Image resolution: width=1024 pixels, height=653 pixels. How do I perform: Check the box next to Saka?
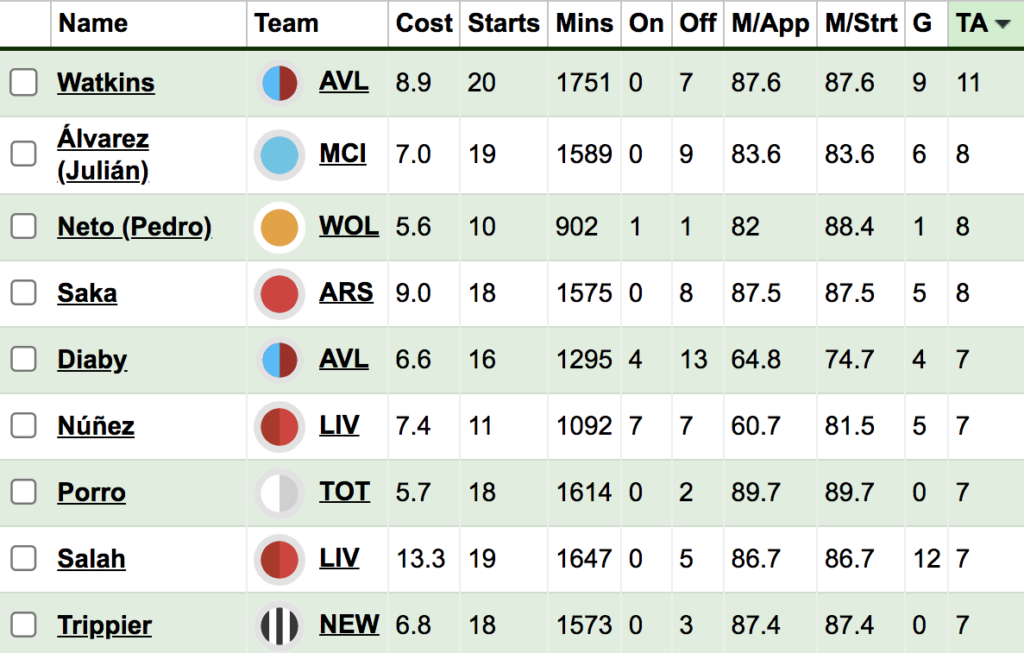pyautogui.click(x=23, y=294)
